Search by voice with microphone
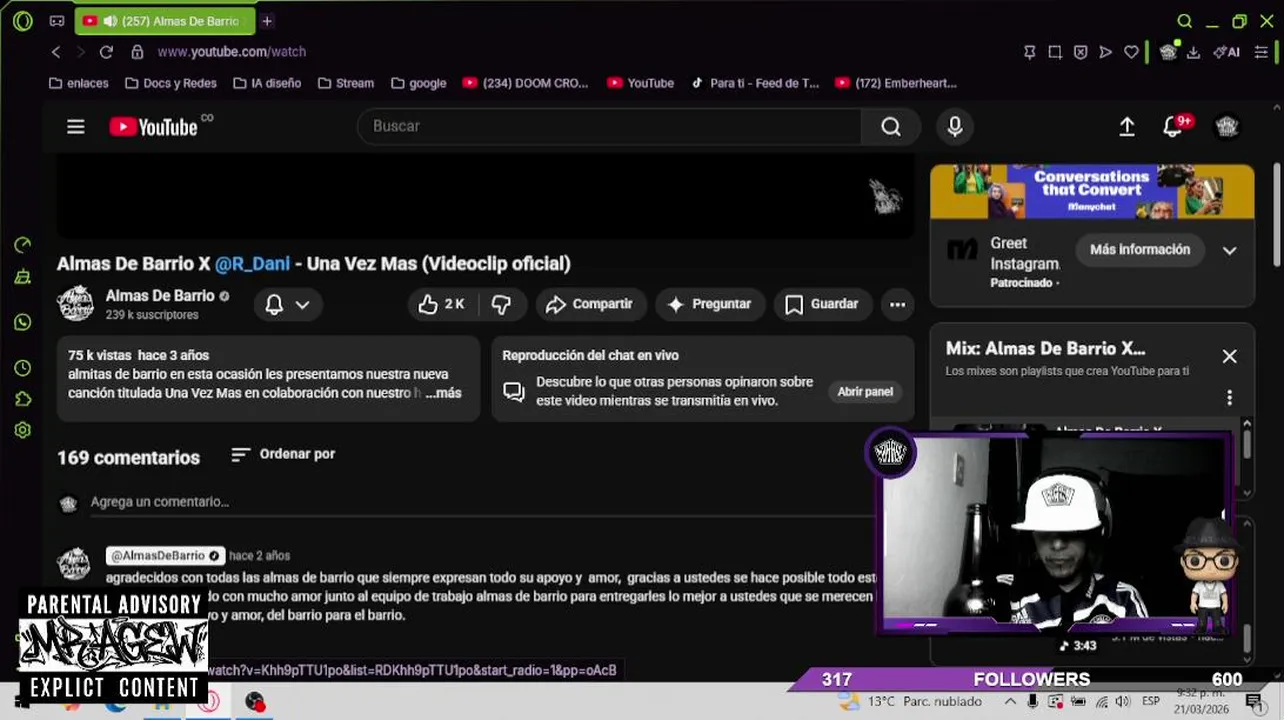Viewport: 1284px width, 720px height. coord(955,126)
